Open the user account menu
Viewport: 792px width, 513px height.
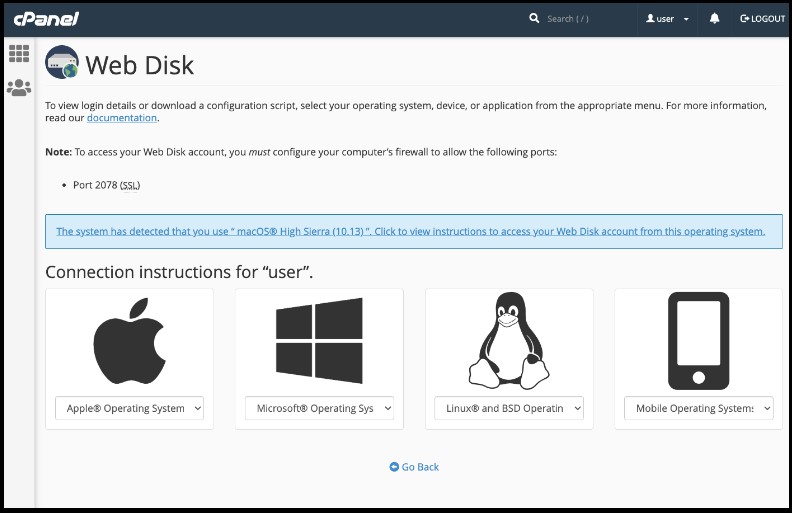(667, 19)
